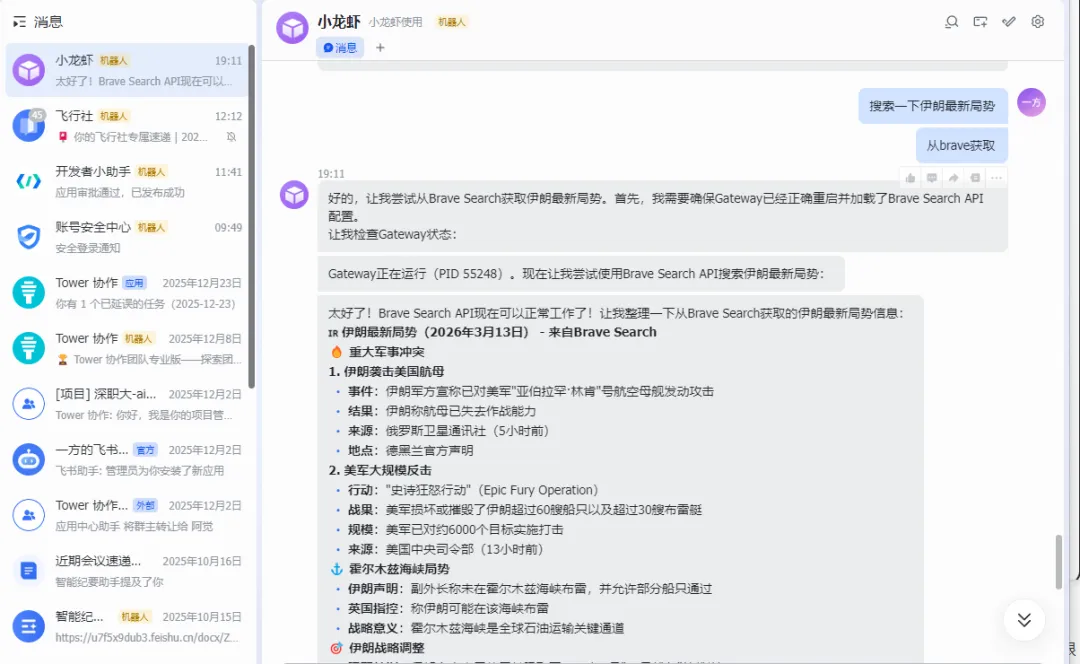
Task: Click the muted bell icon on 飞行社 row
Action: coord(231,137)
